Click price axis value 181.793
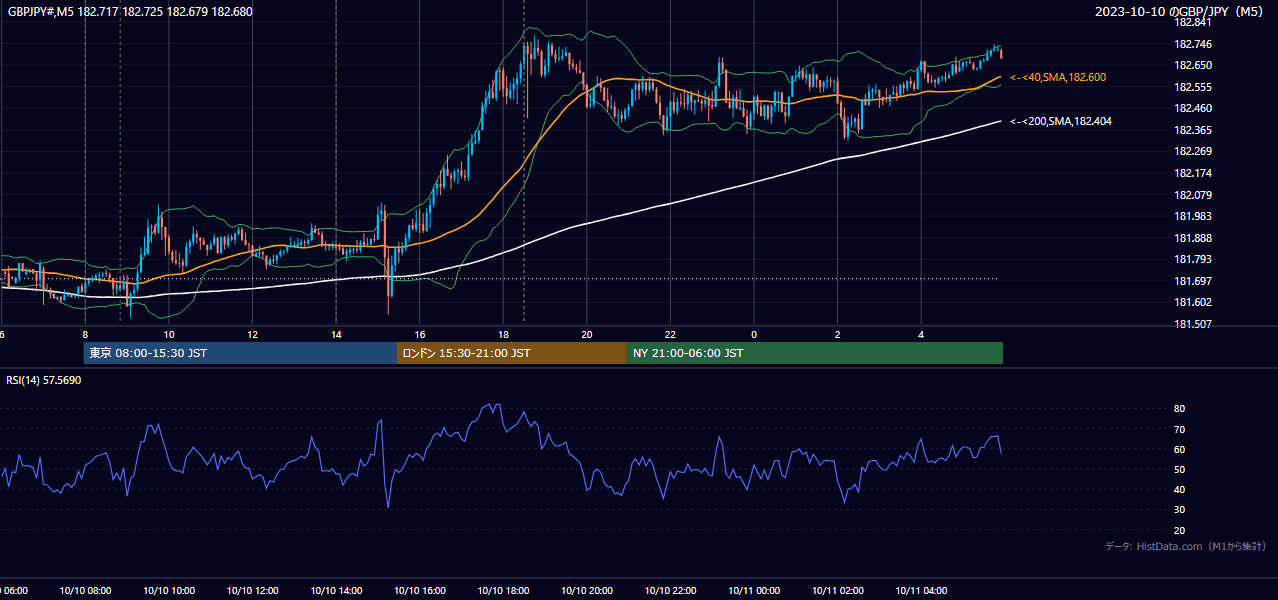This screenshot has width=1278, height=600. point(1192,259)
